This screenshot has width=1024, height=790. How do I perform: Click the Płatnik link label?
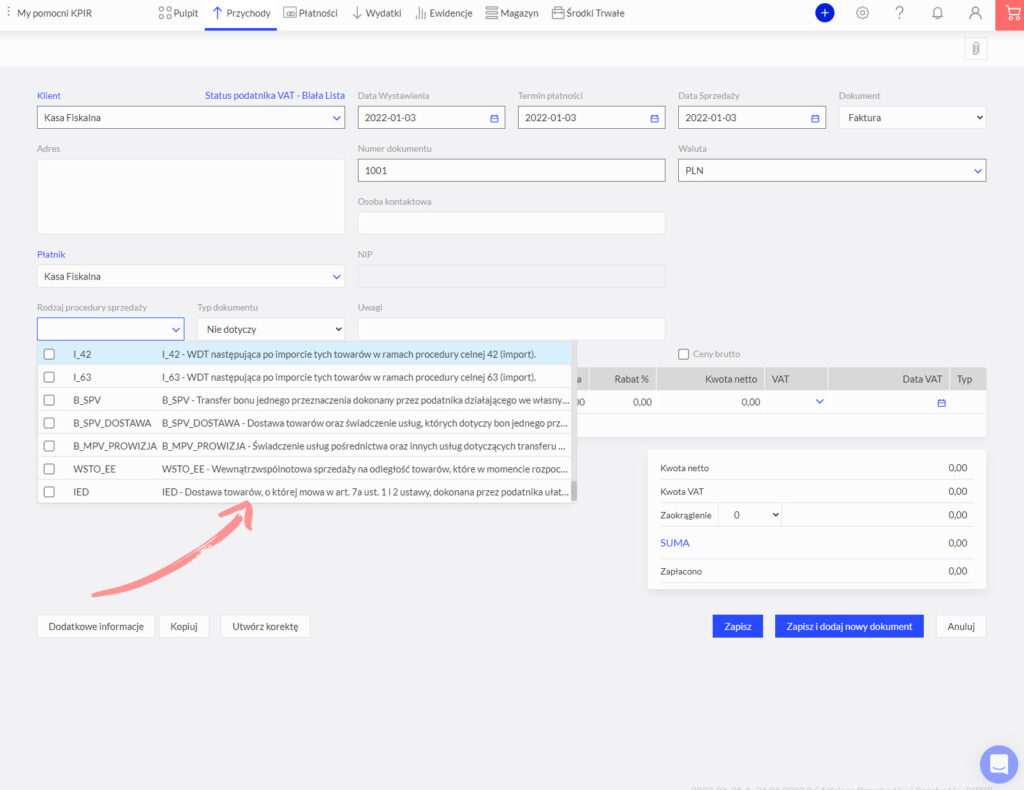[x=51, y=254]
